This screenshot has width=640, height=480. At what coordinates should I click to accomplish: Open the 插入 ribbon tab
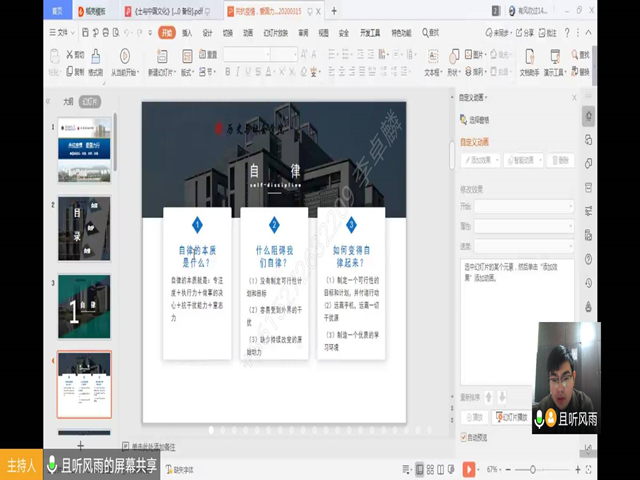pyautogui.click(x=187, y=32)
